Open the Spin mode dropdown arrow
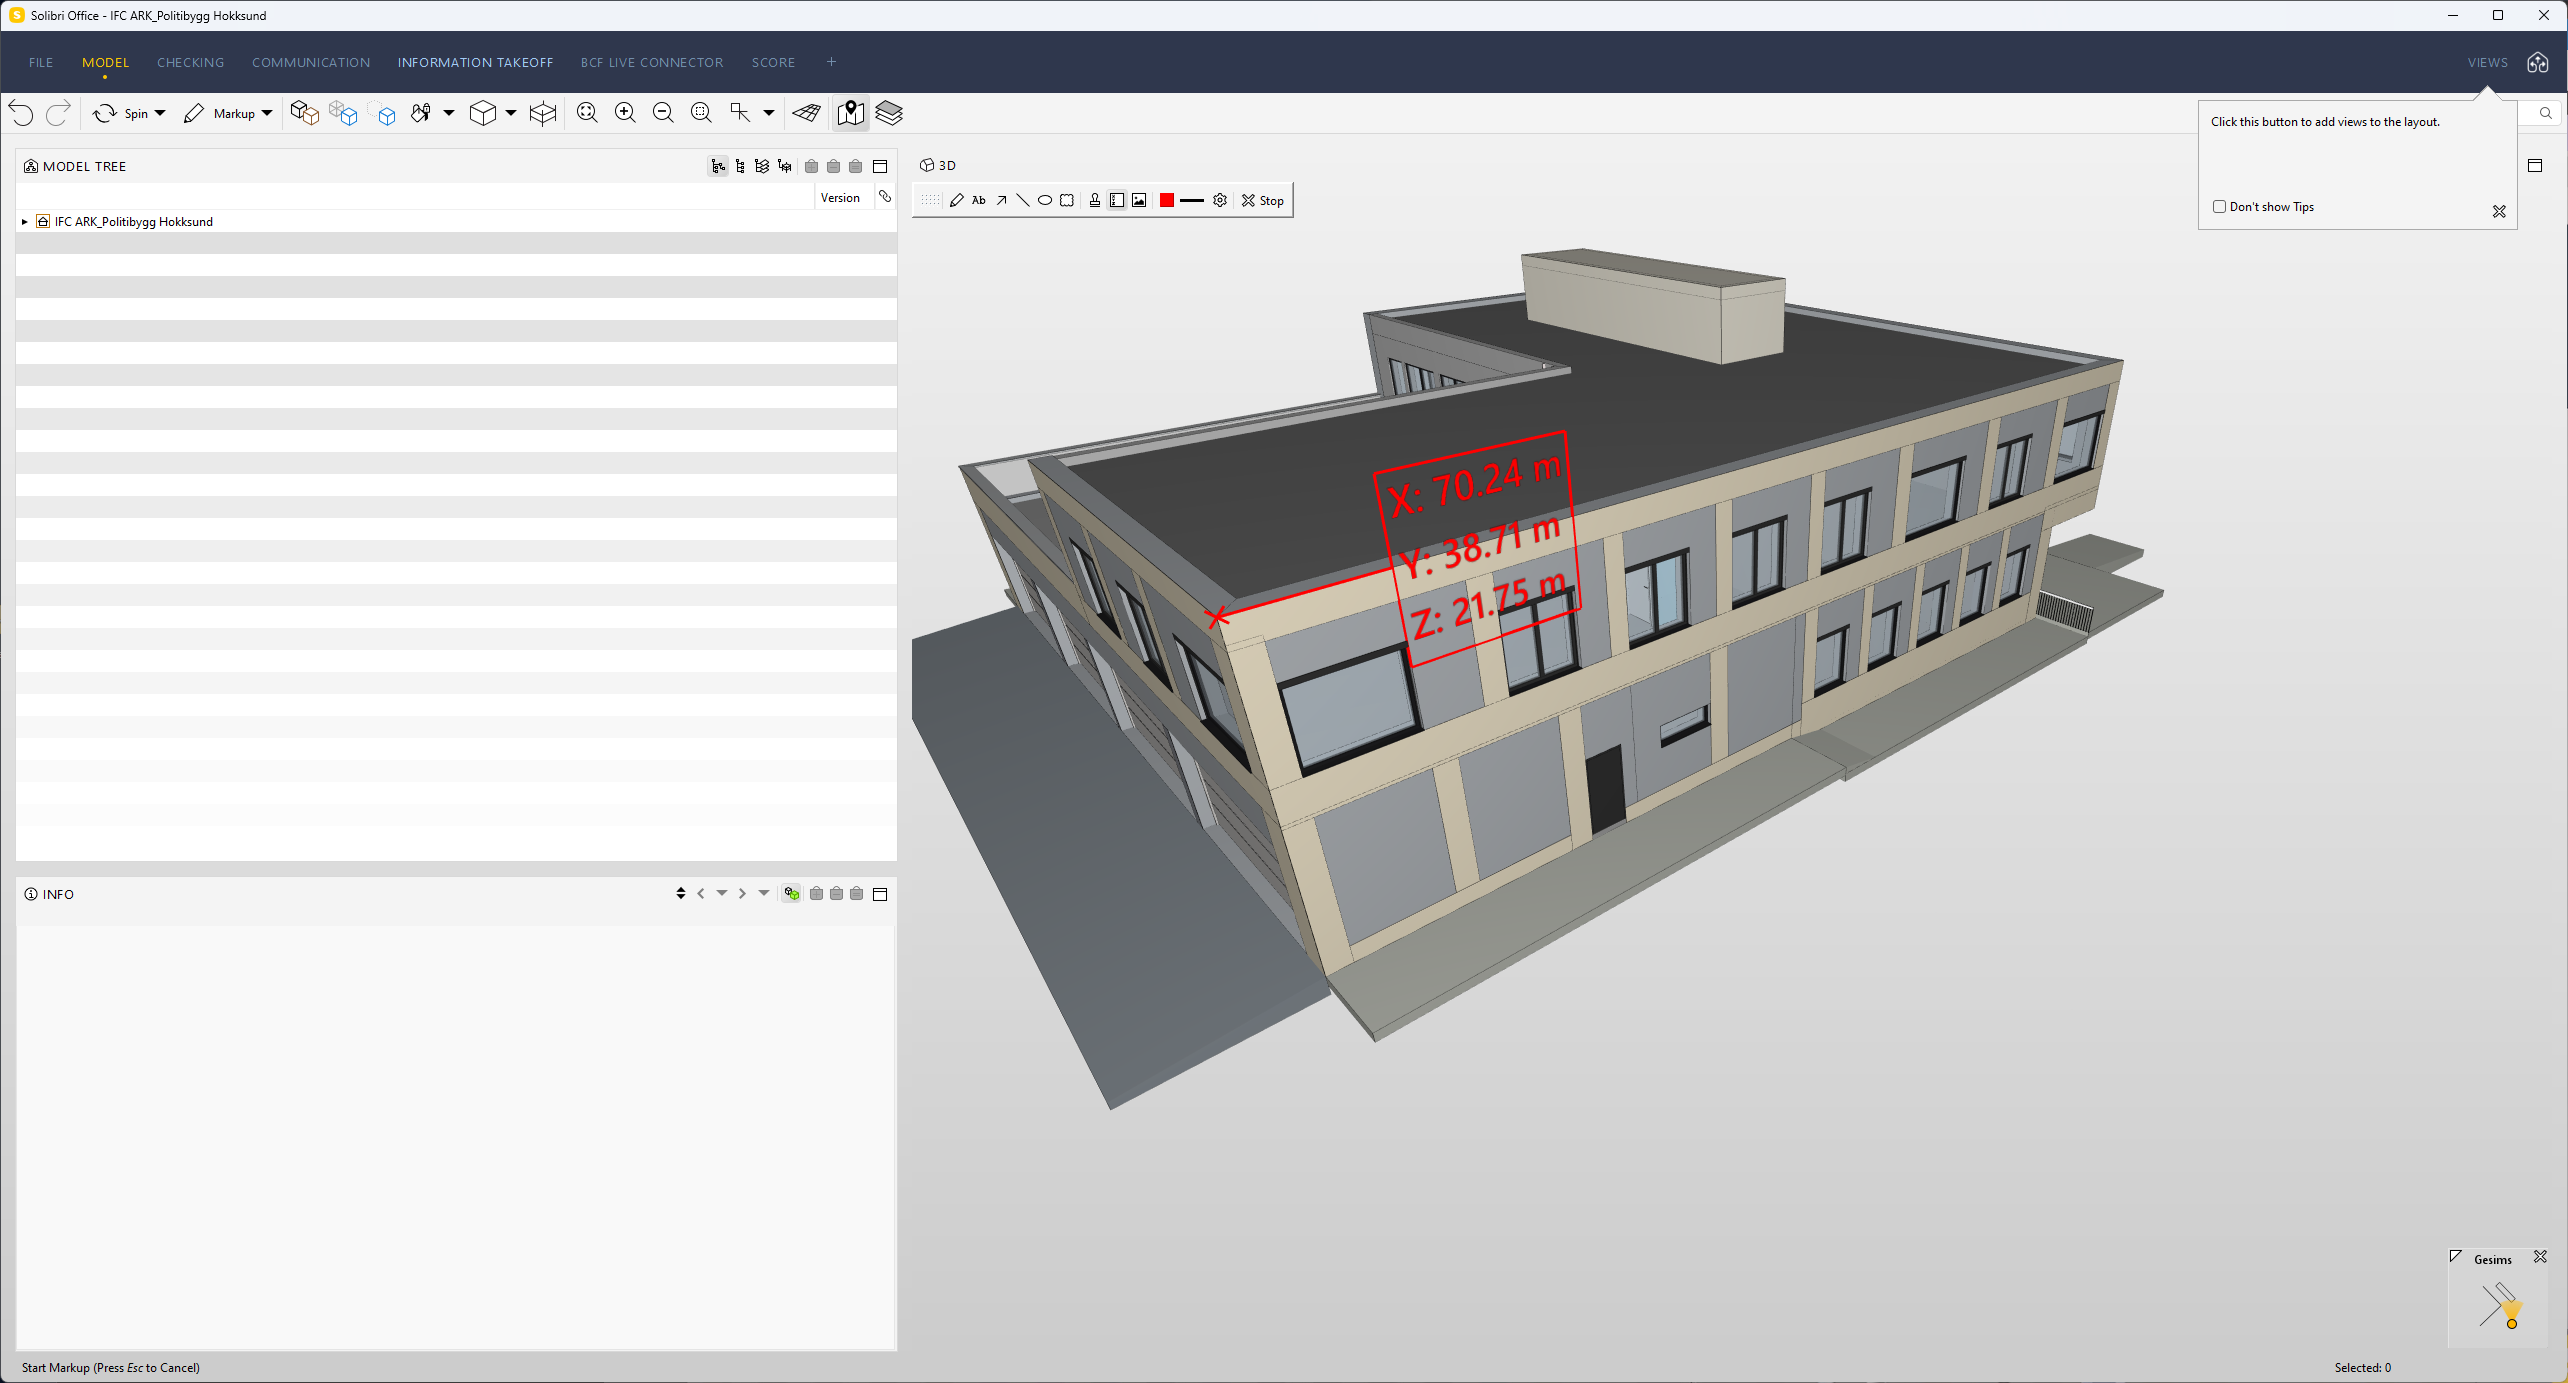The height and width of the screenshot is (1383, 2568). [160, 113]
